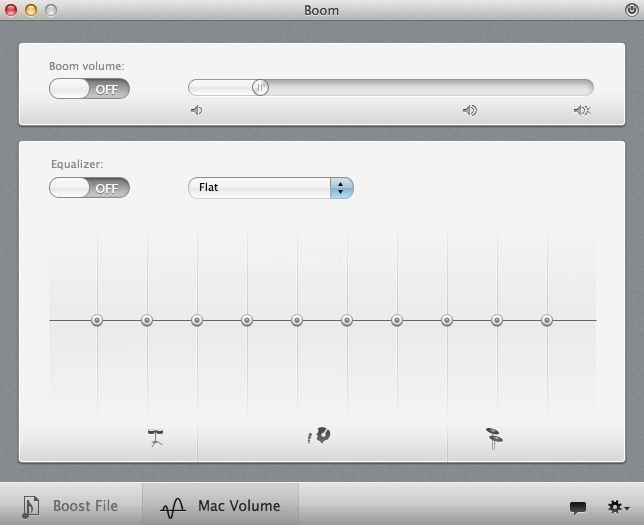Switch to the Mac Volume tab
Screen dimensions: 644x525
coord(221,505)
